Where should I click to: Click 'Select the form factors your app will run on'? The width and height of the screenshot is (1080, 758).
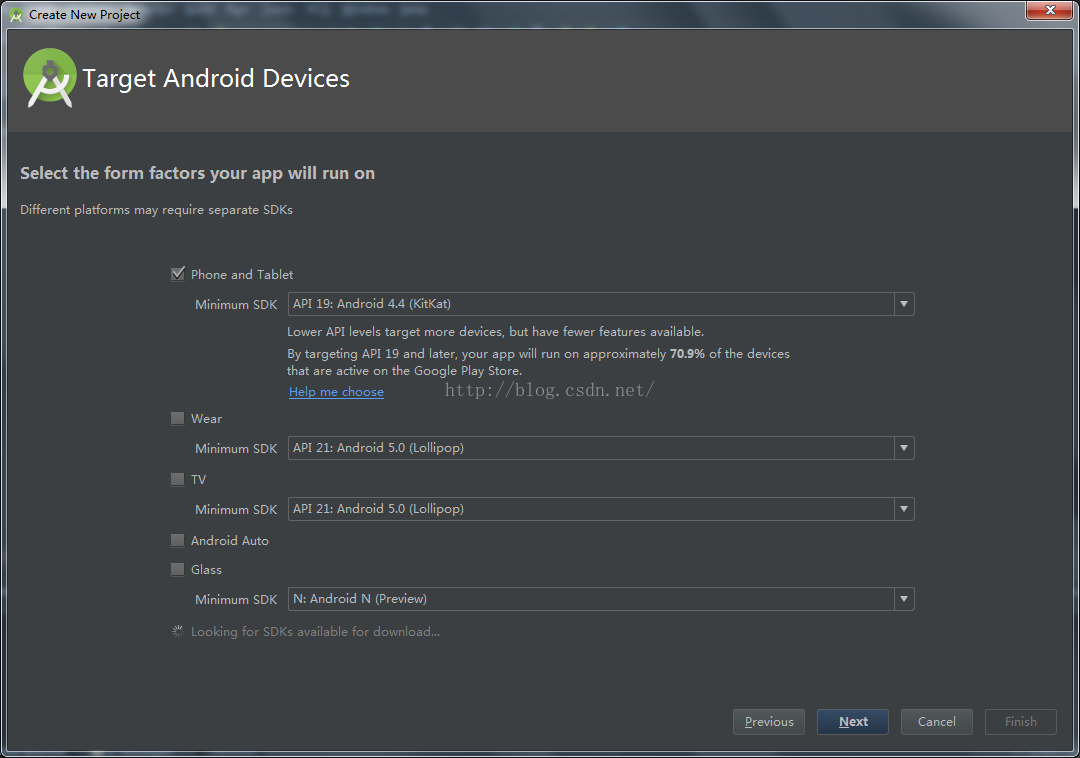tap(197, 173)
